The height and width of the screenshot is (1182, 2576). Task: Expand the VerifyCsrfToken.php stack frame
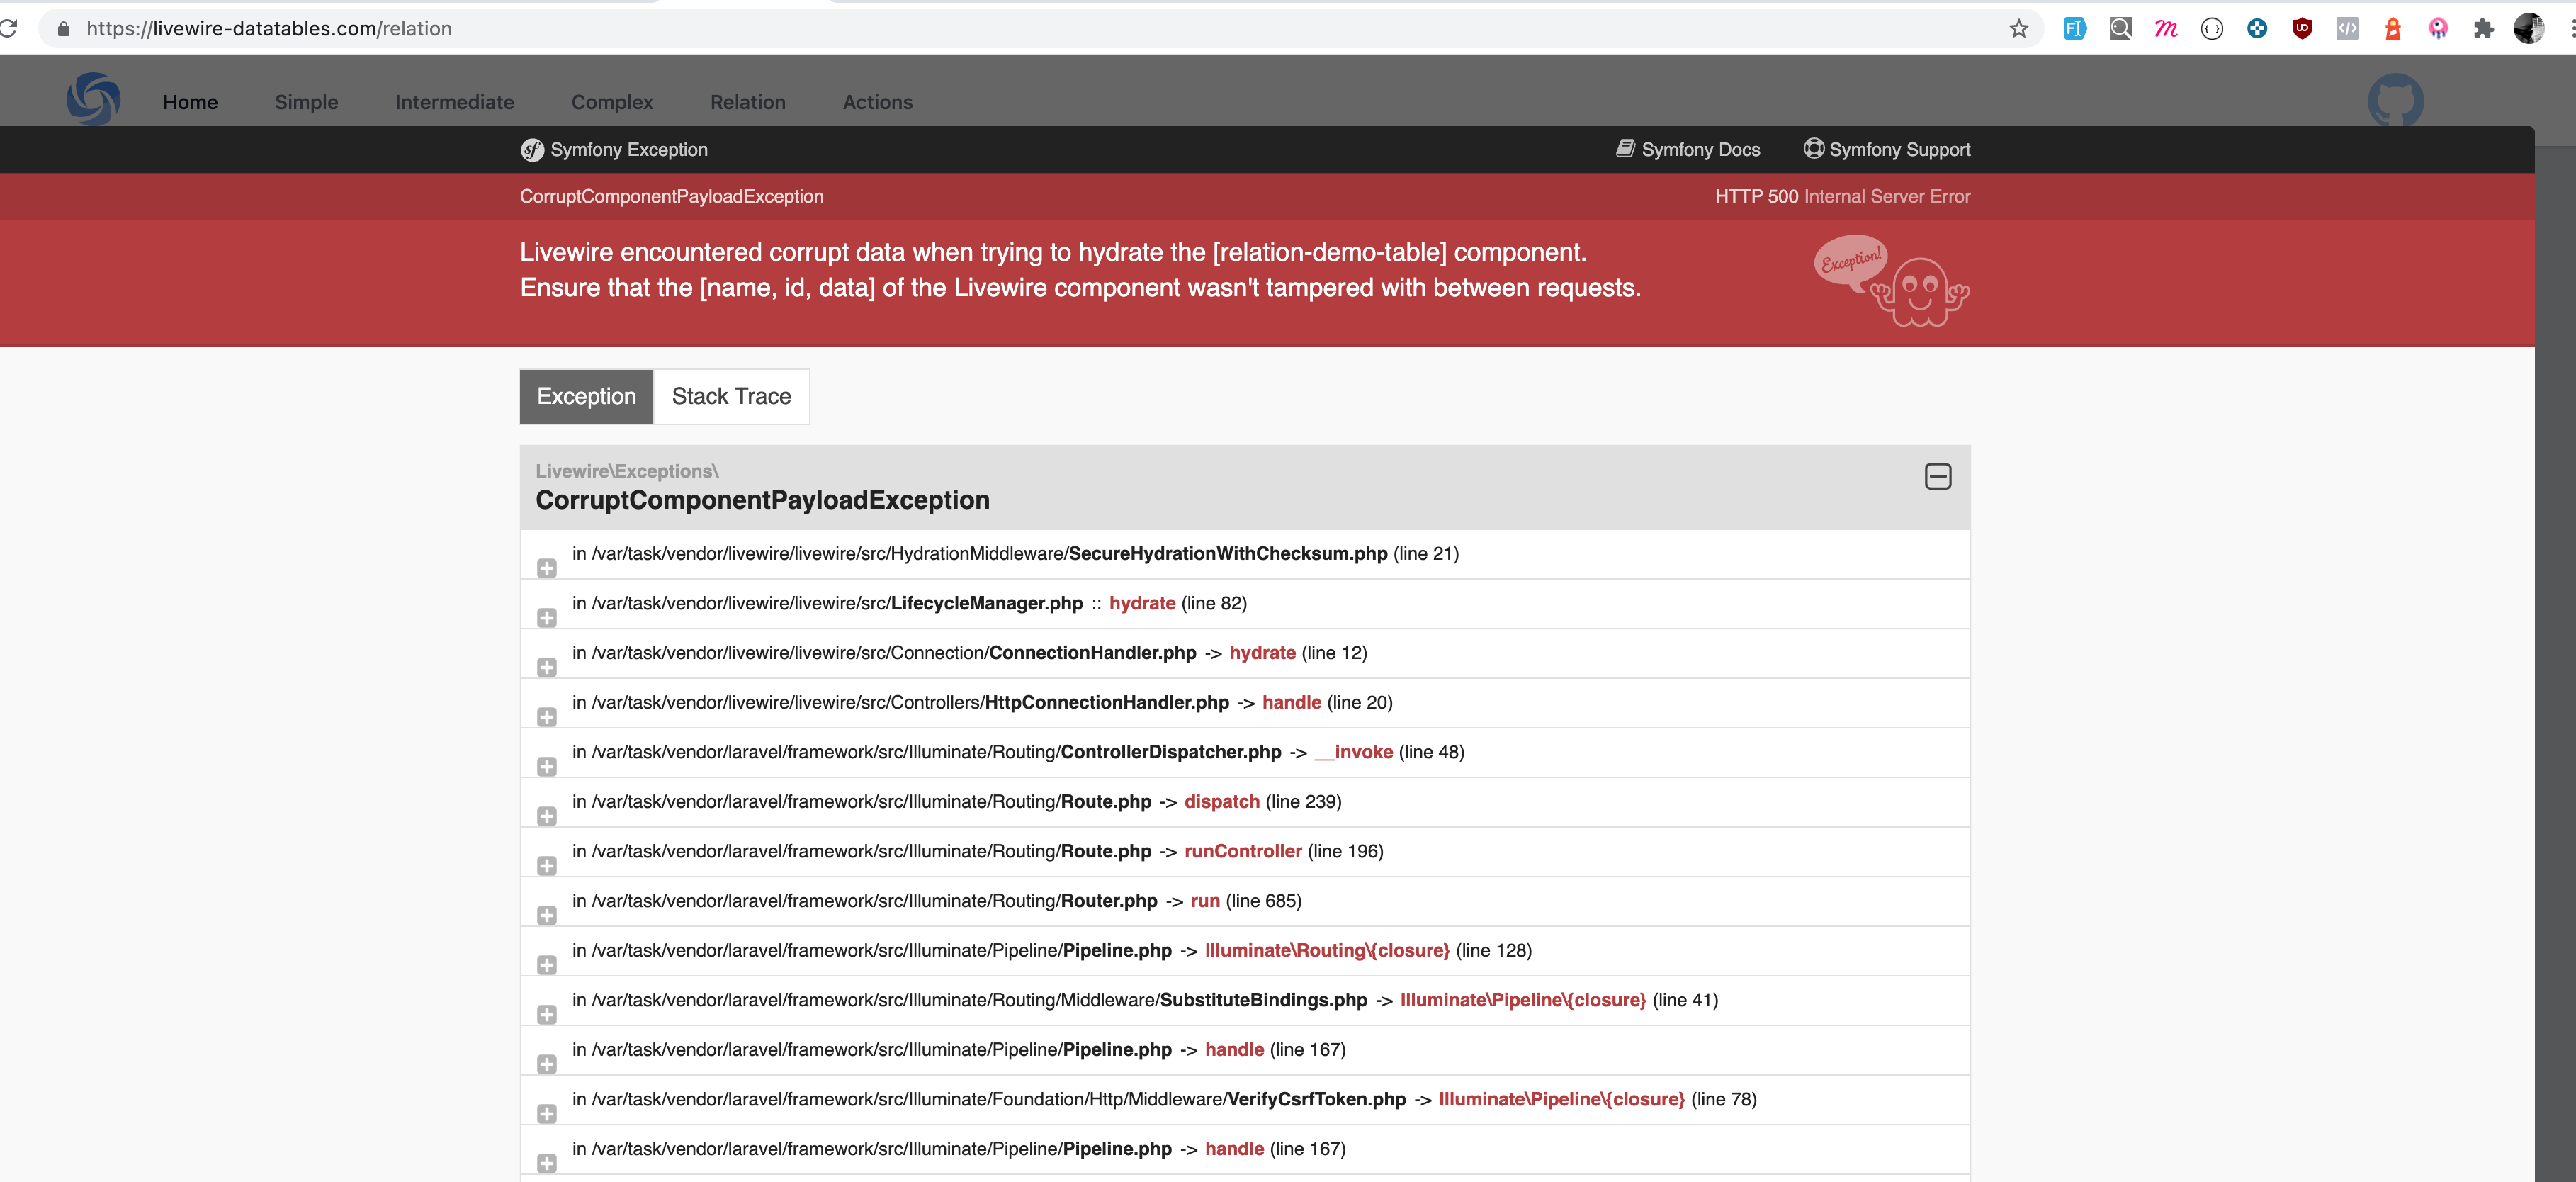coord(547,1114)
